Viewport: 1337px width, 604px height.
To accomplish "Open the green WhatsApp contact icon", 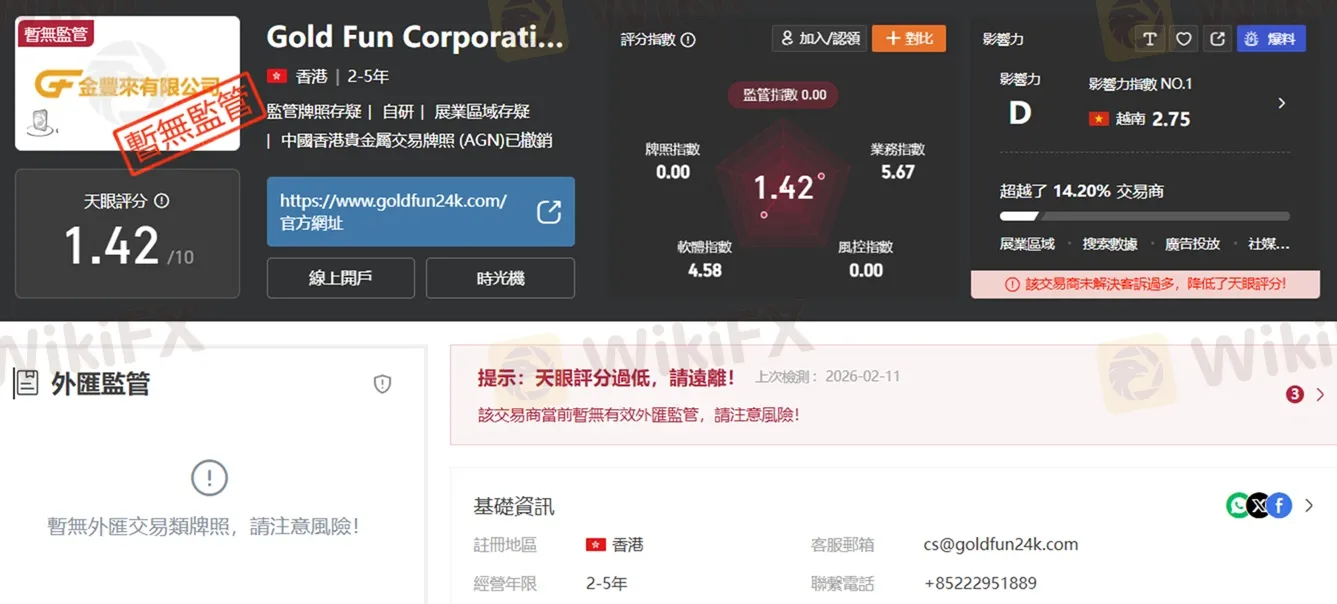I will (1238, 505).
